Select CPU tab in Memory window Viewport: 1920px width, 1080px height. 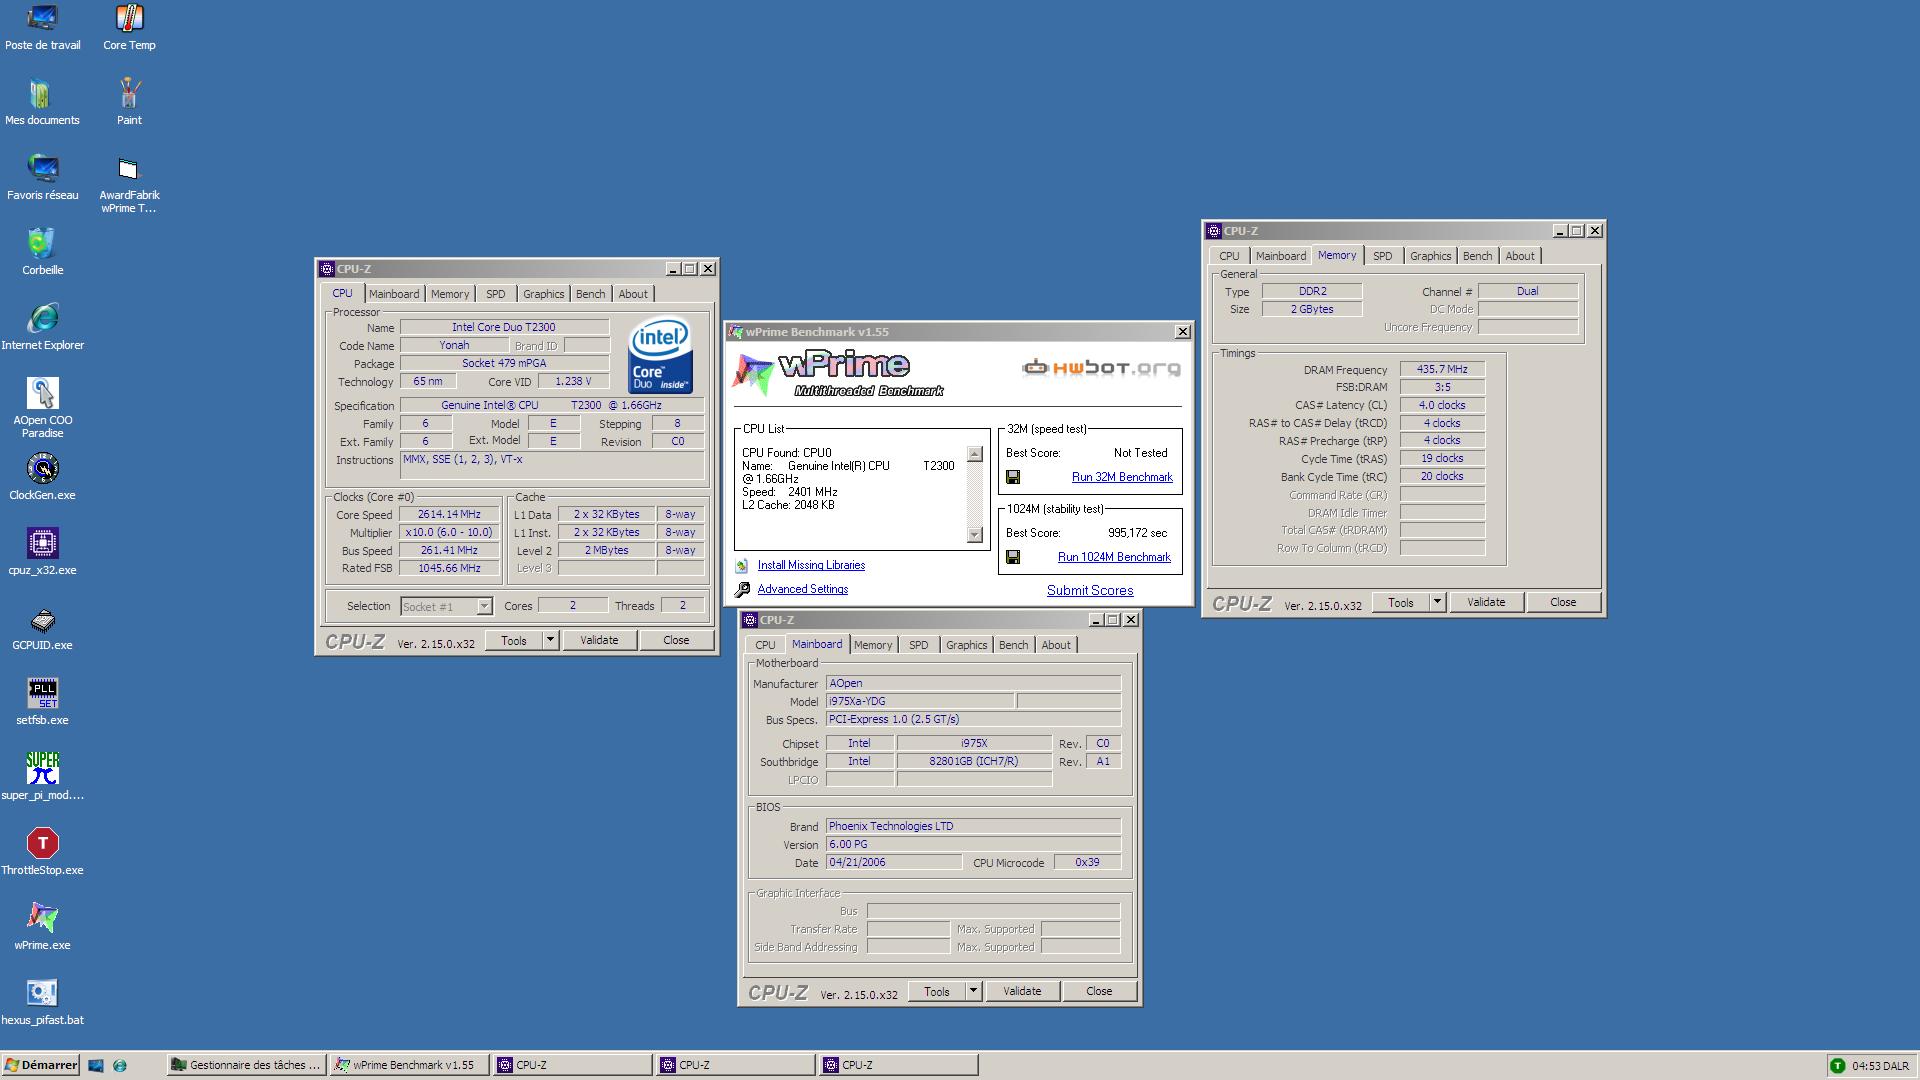pos(1229,256)
